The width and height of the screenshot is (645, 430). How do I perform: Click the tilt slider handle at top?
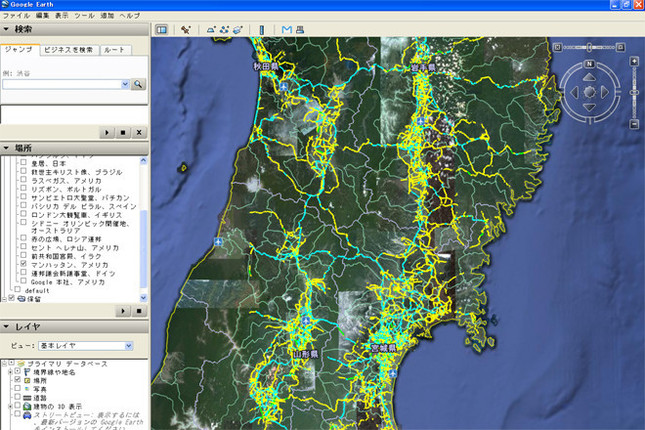pos(590,45)
